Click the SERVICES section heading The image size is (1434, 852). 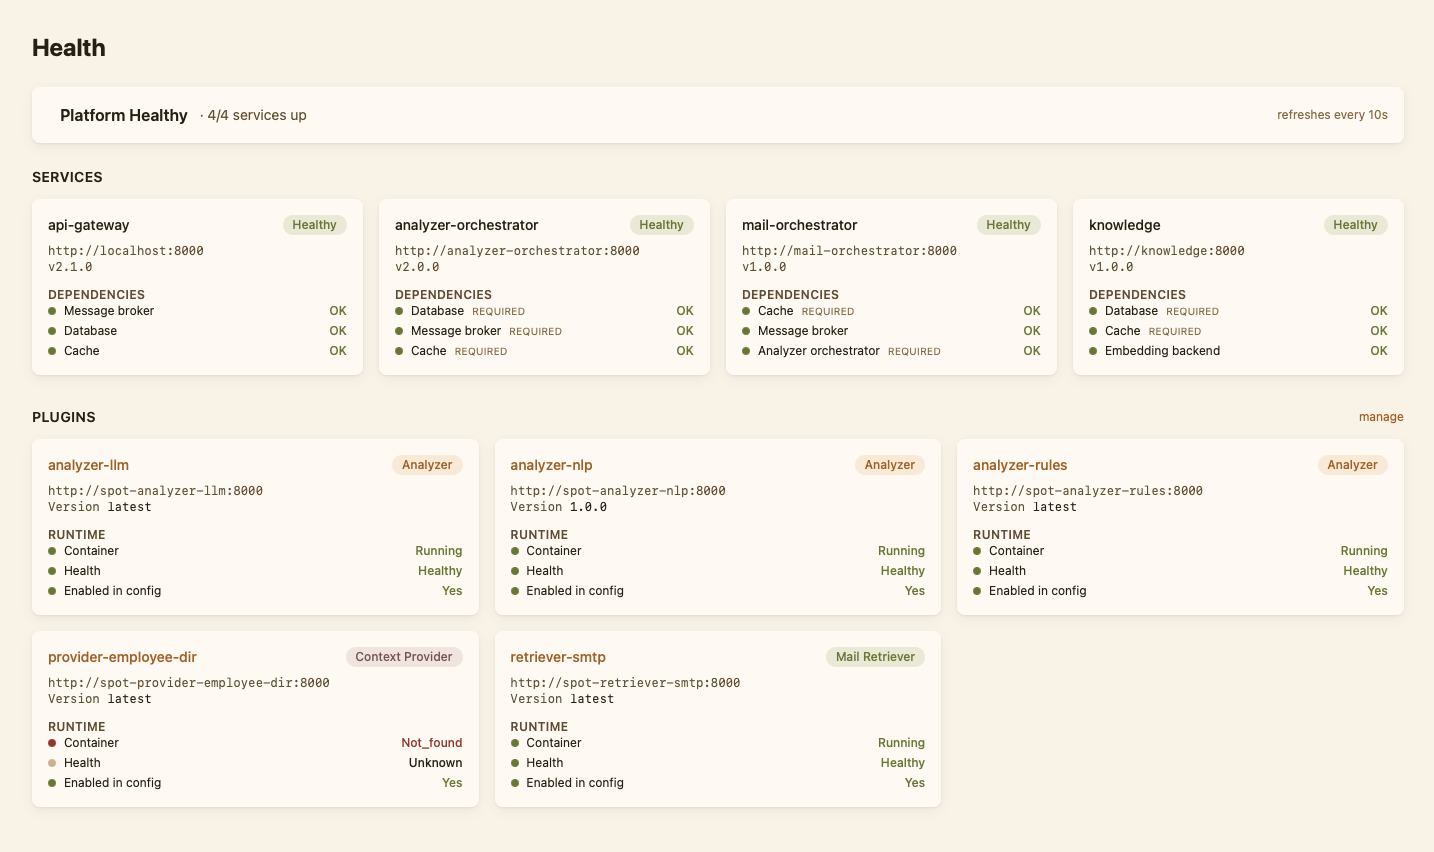point(67,177)
